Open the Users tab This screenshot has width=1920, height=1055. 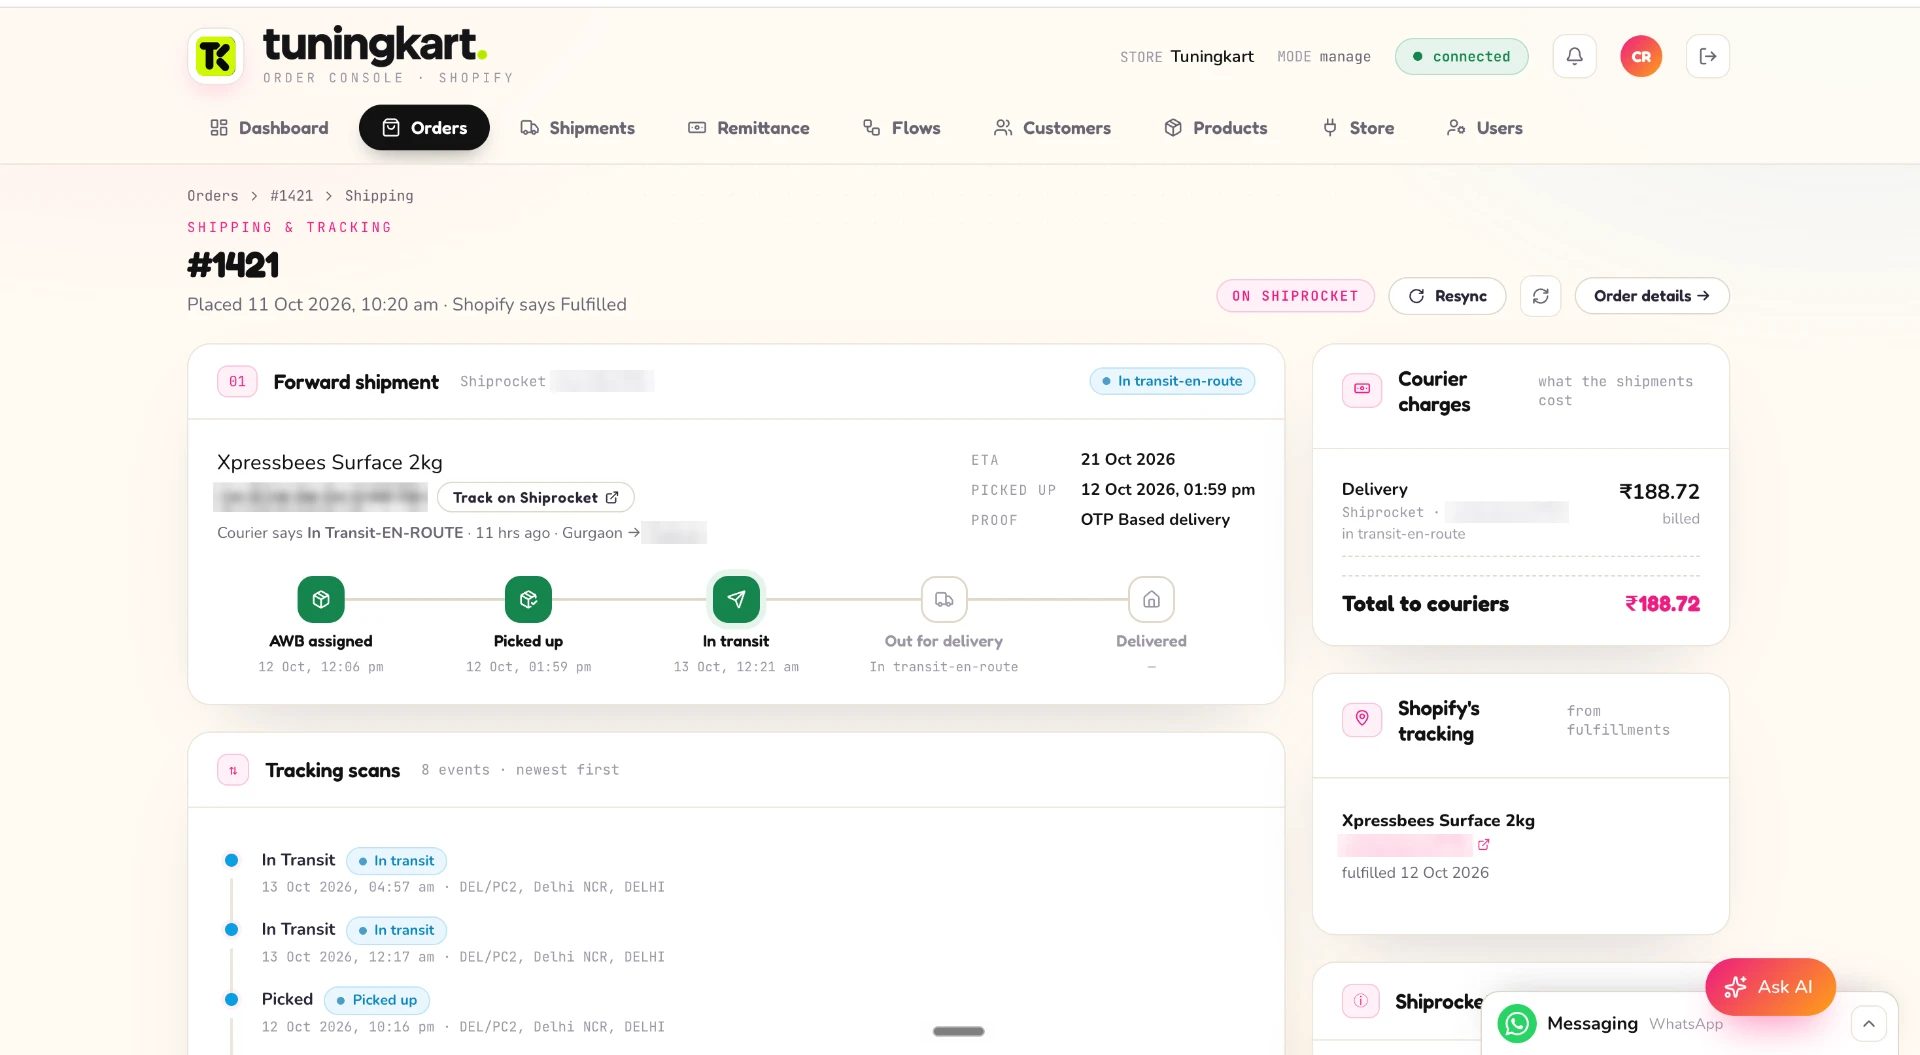click(x=1484, y=128)
